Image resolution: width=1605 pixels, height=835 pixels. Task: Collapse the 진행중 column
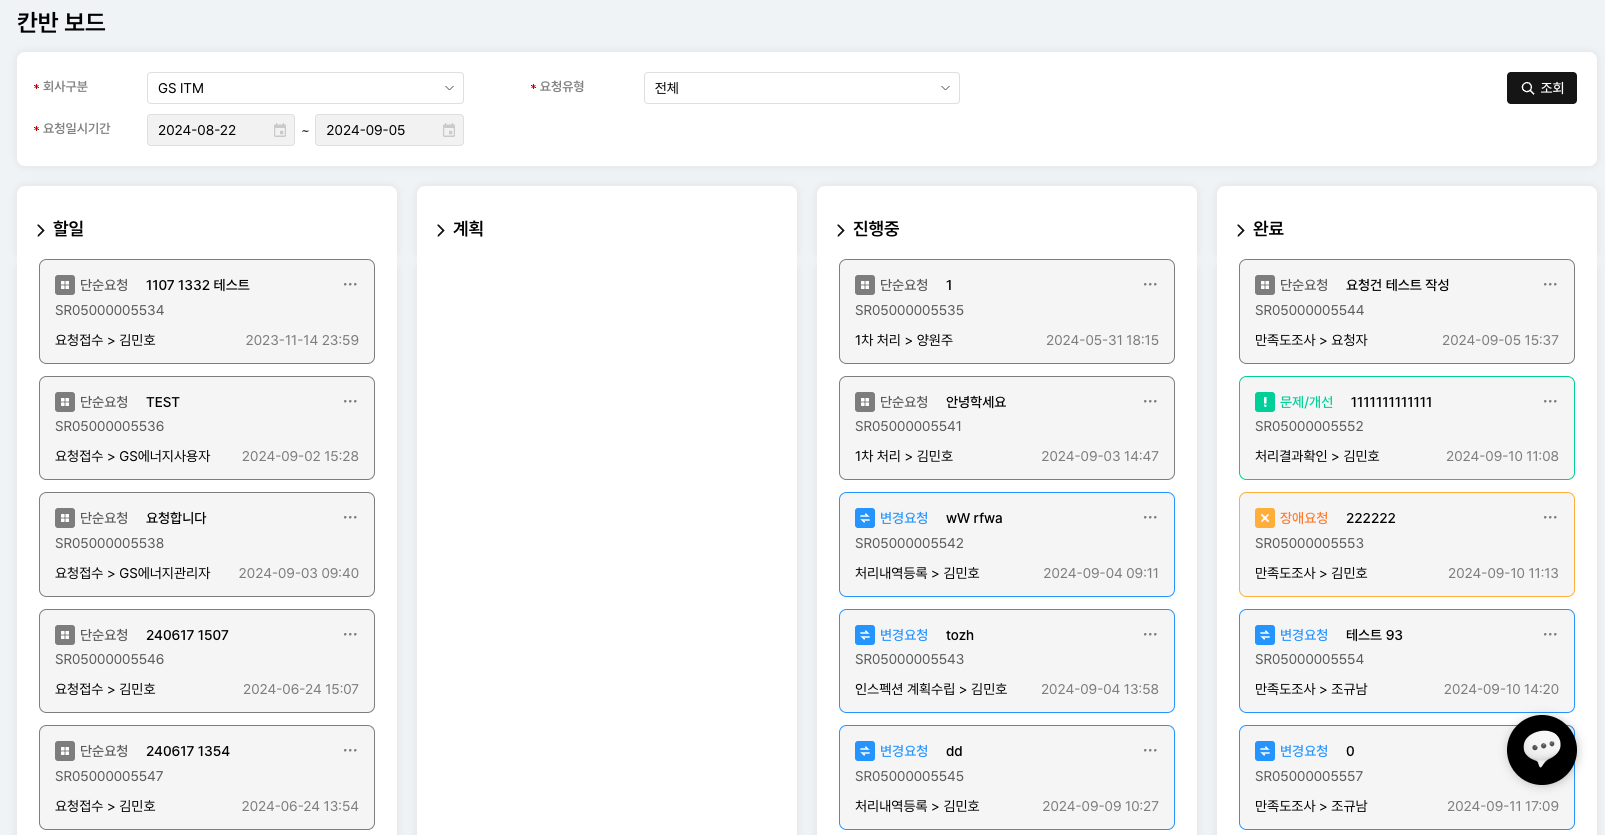pyautogui.click(x=841, y=230)
